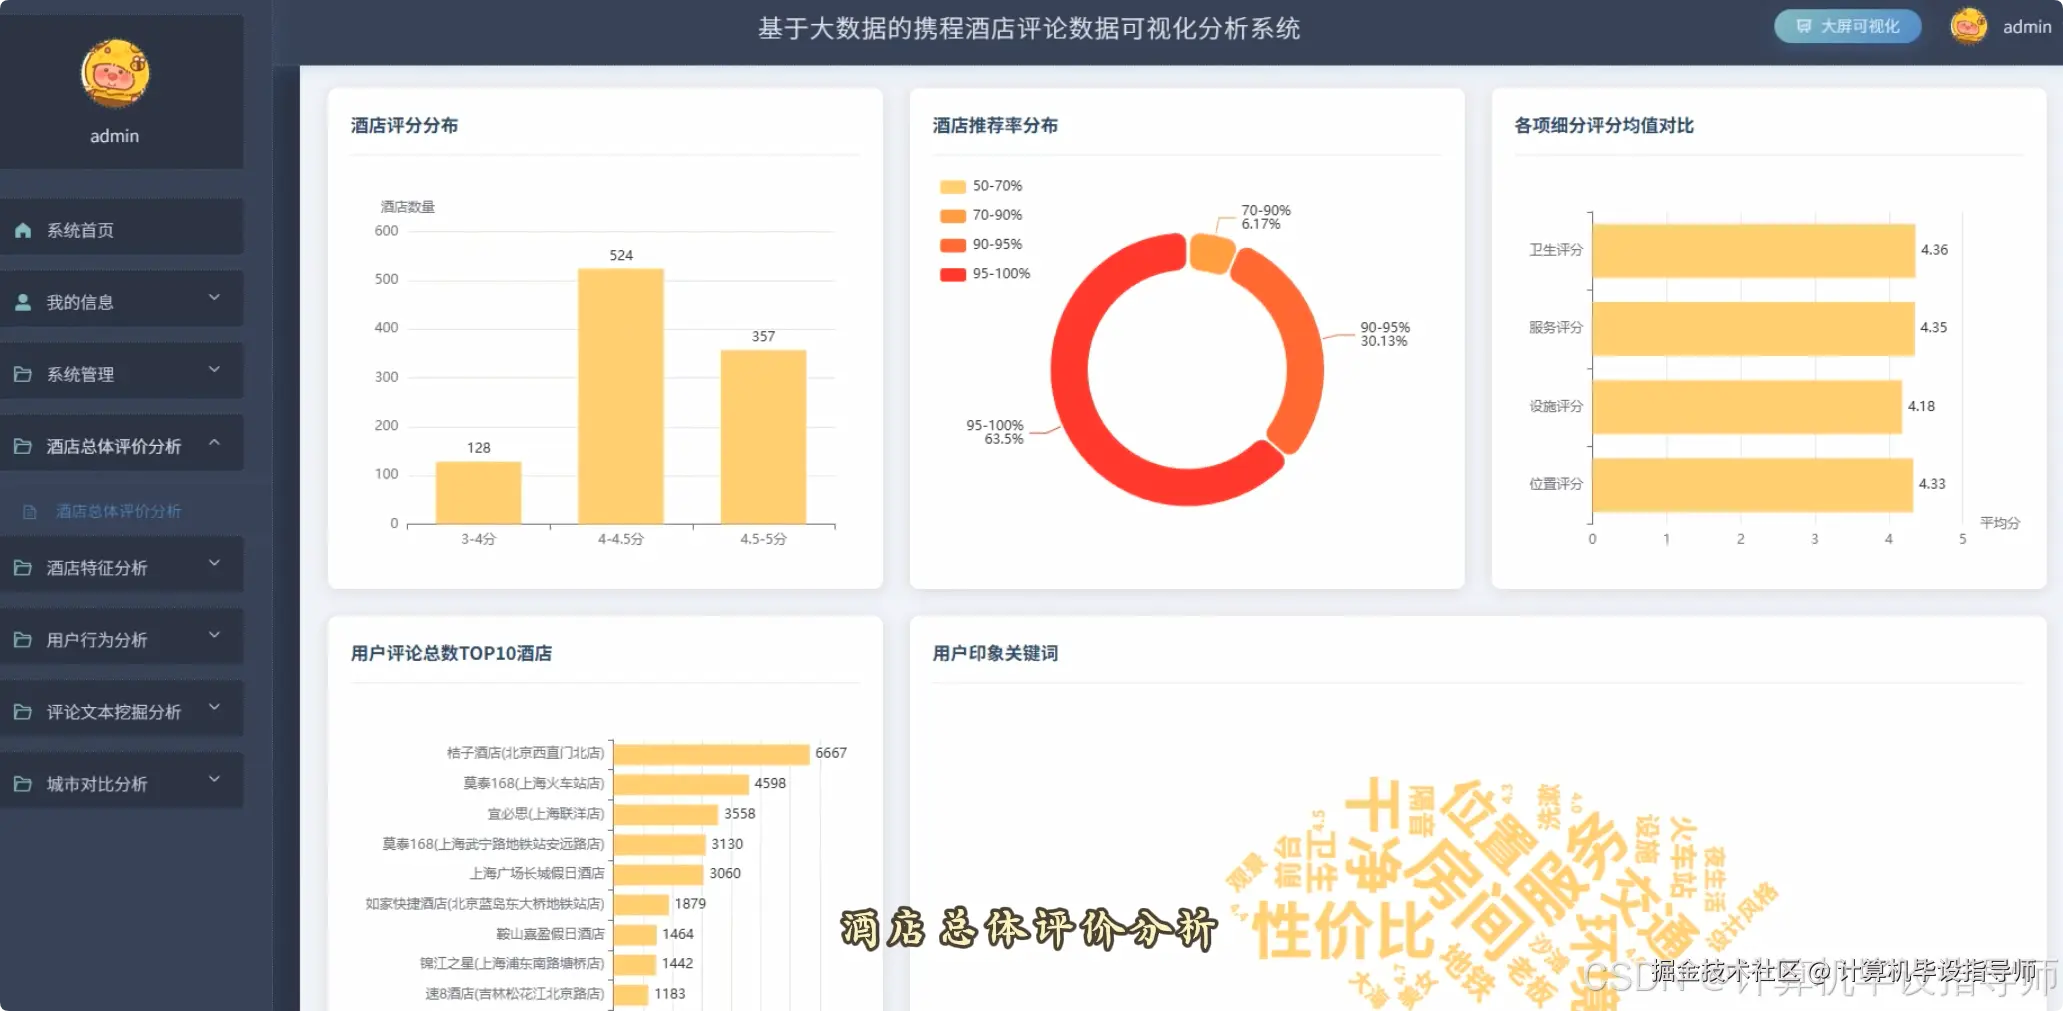Toggle the 50-70% legend entry

coord(981,186)
